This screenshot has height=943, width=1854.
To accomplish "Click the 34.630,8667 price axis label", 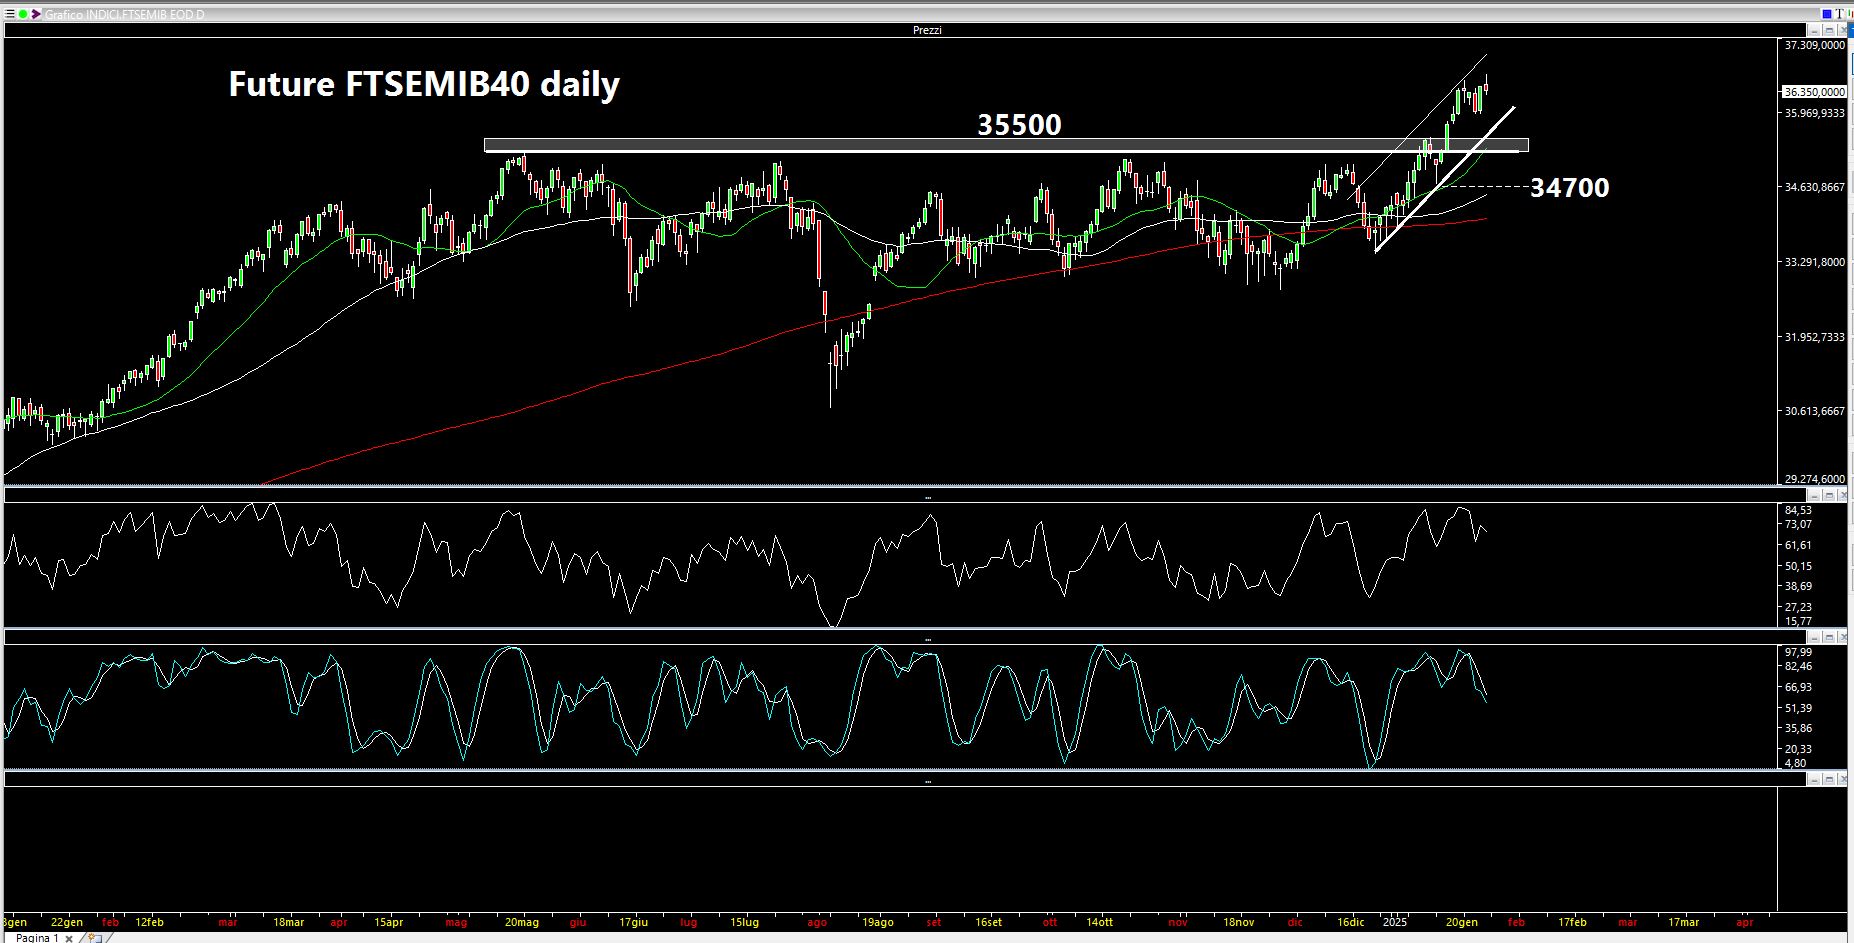I will pyautogui.click(x=1815, y=187).
